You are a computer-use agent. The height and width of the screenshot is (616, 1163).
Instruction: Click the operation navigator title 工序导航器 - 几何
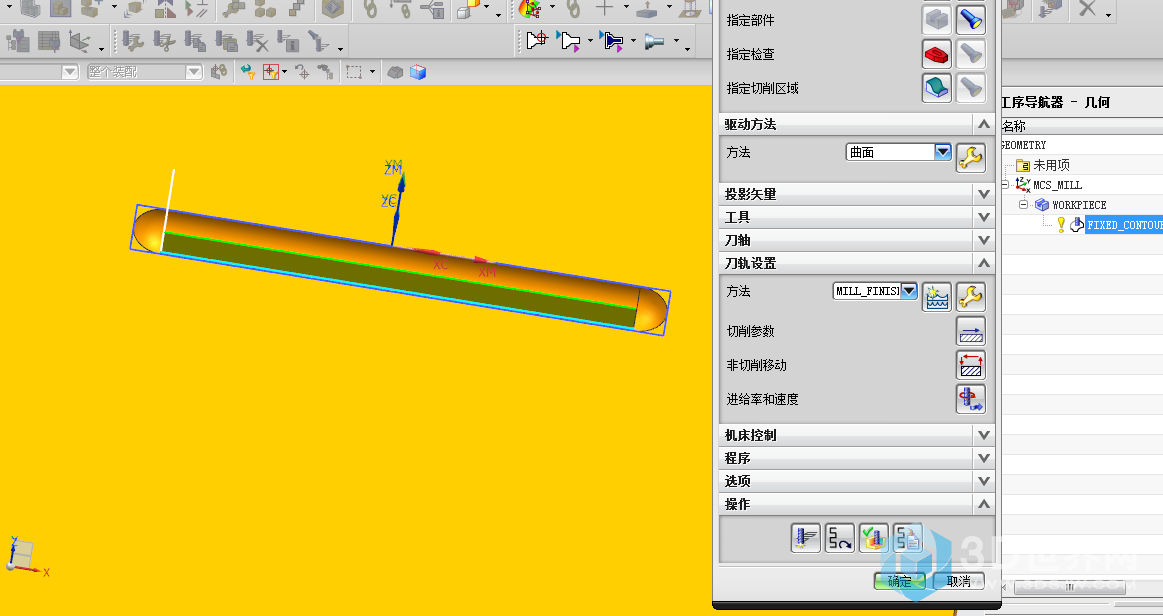coord(1055,102)
